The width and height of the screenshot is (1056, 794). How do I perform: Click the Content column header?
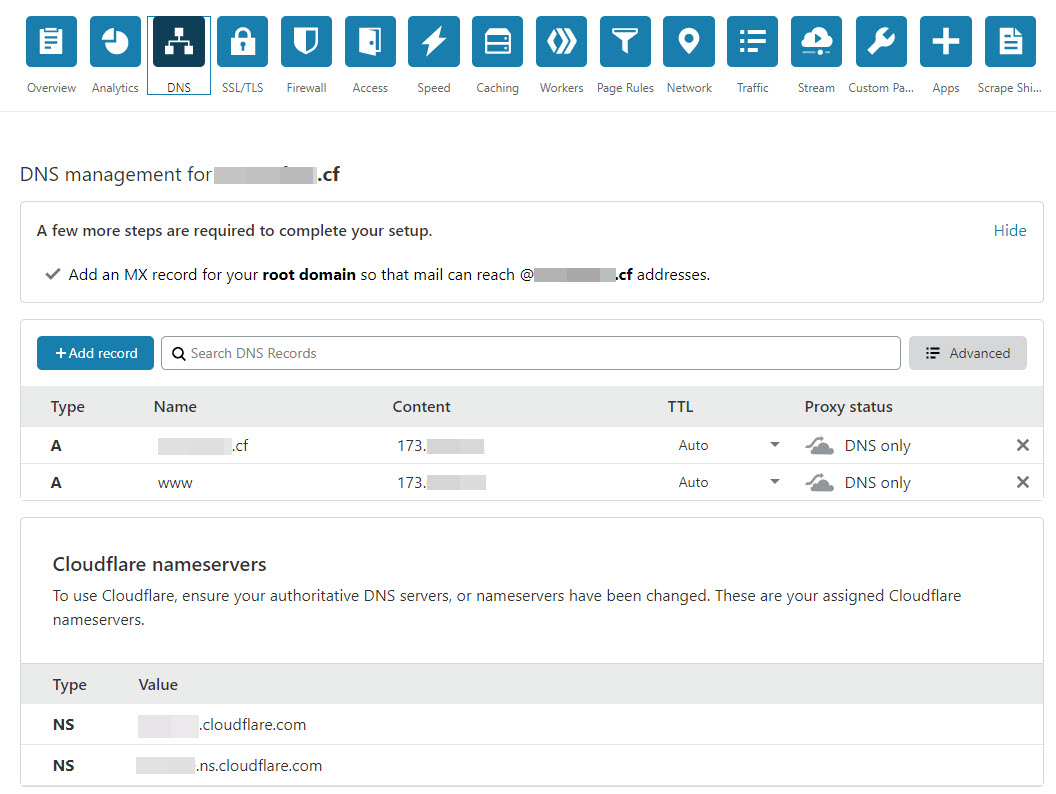coord(422,407)
